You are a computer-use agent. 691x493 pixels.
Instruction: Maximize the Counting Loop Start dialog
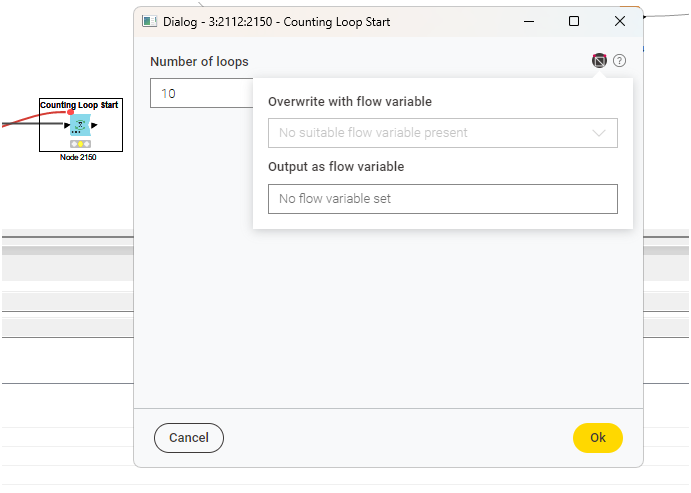(574, 21)
